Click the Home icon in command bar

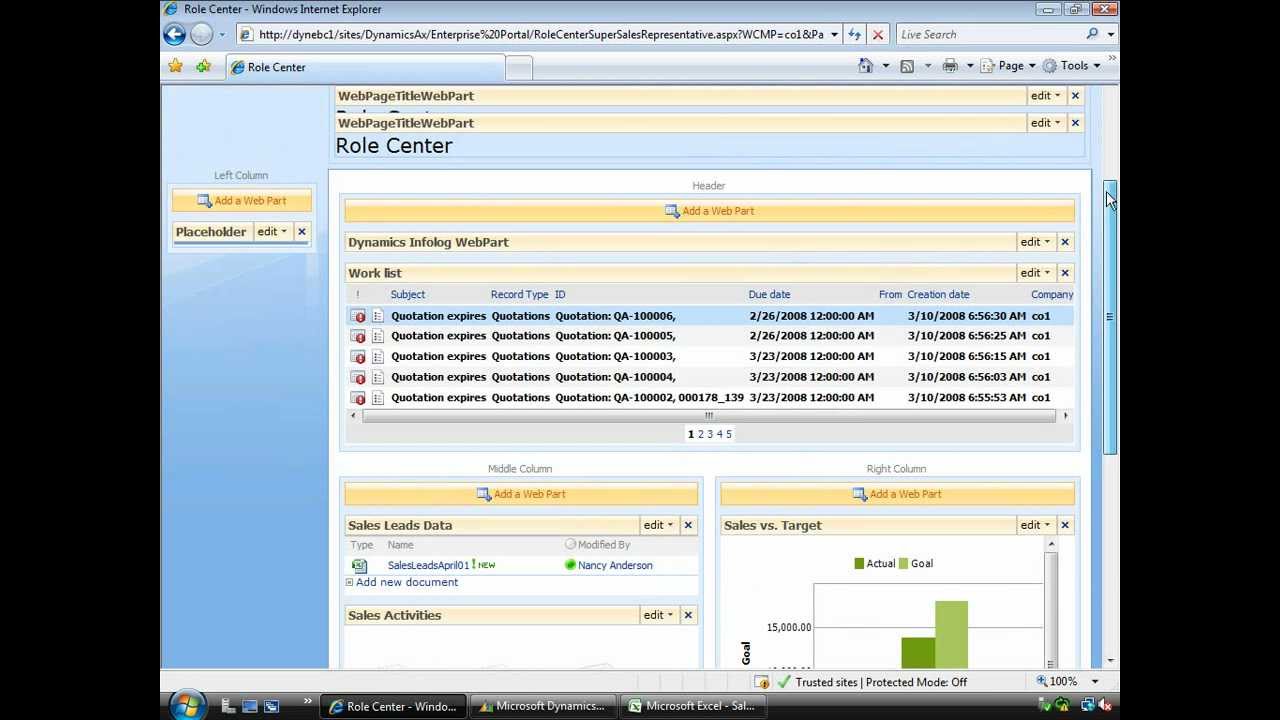pyautogui.click(x=866, y=66)
